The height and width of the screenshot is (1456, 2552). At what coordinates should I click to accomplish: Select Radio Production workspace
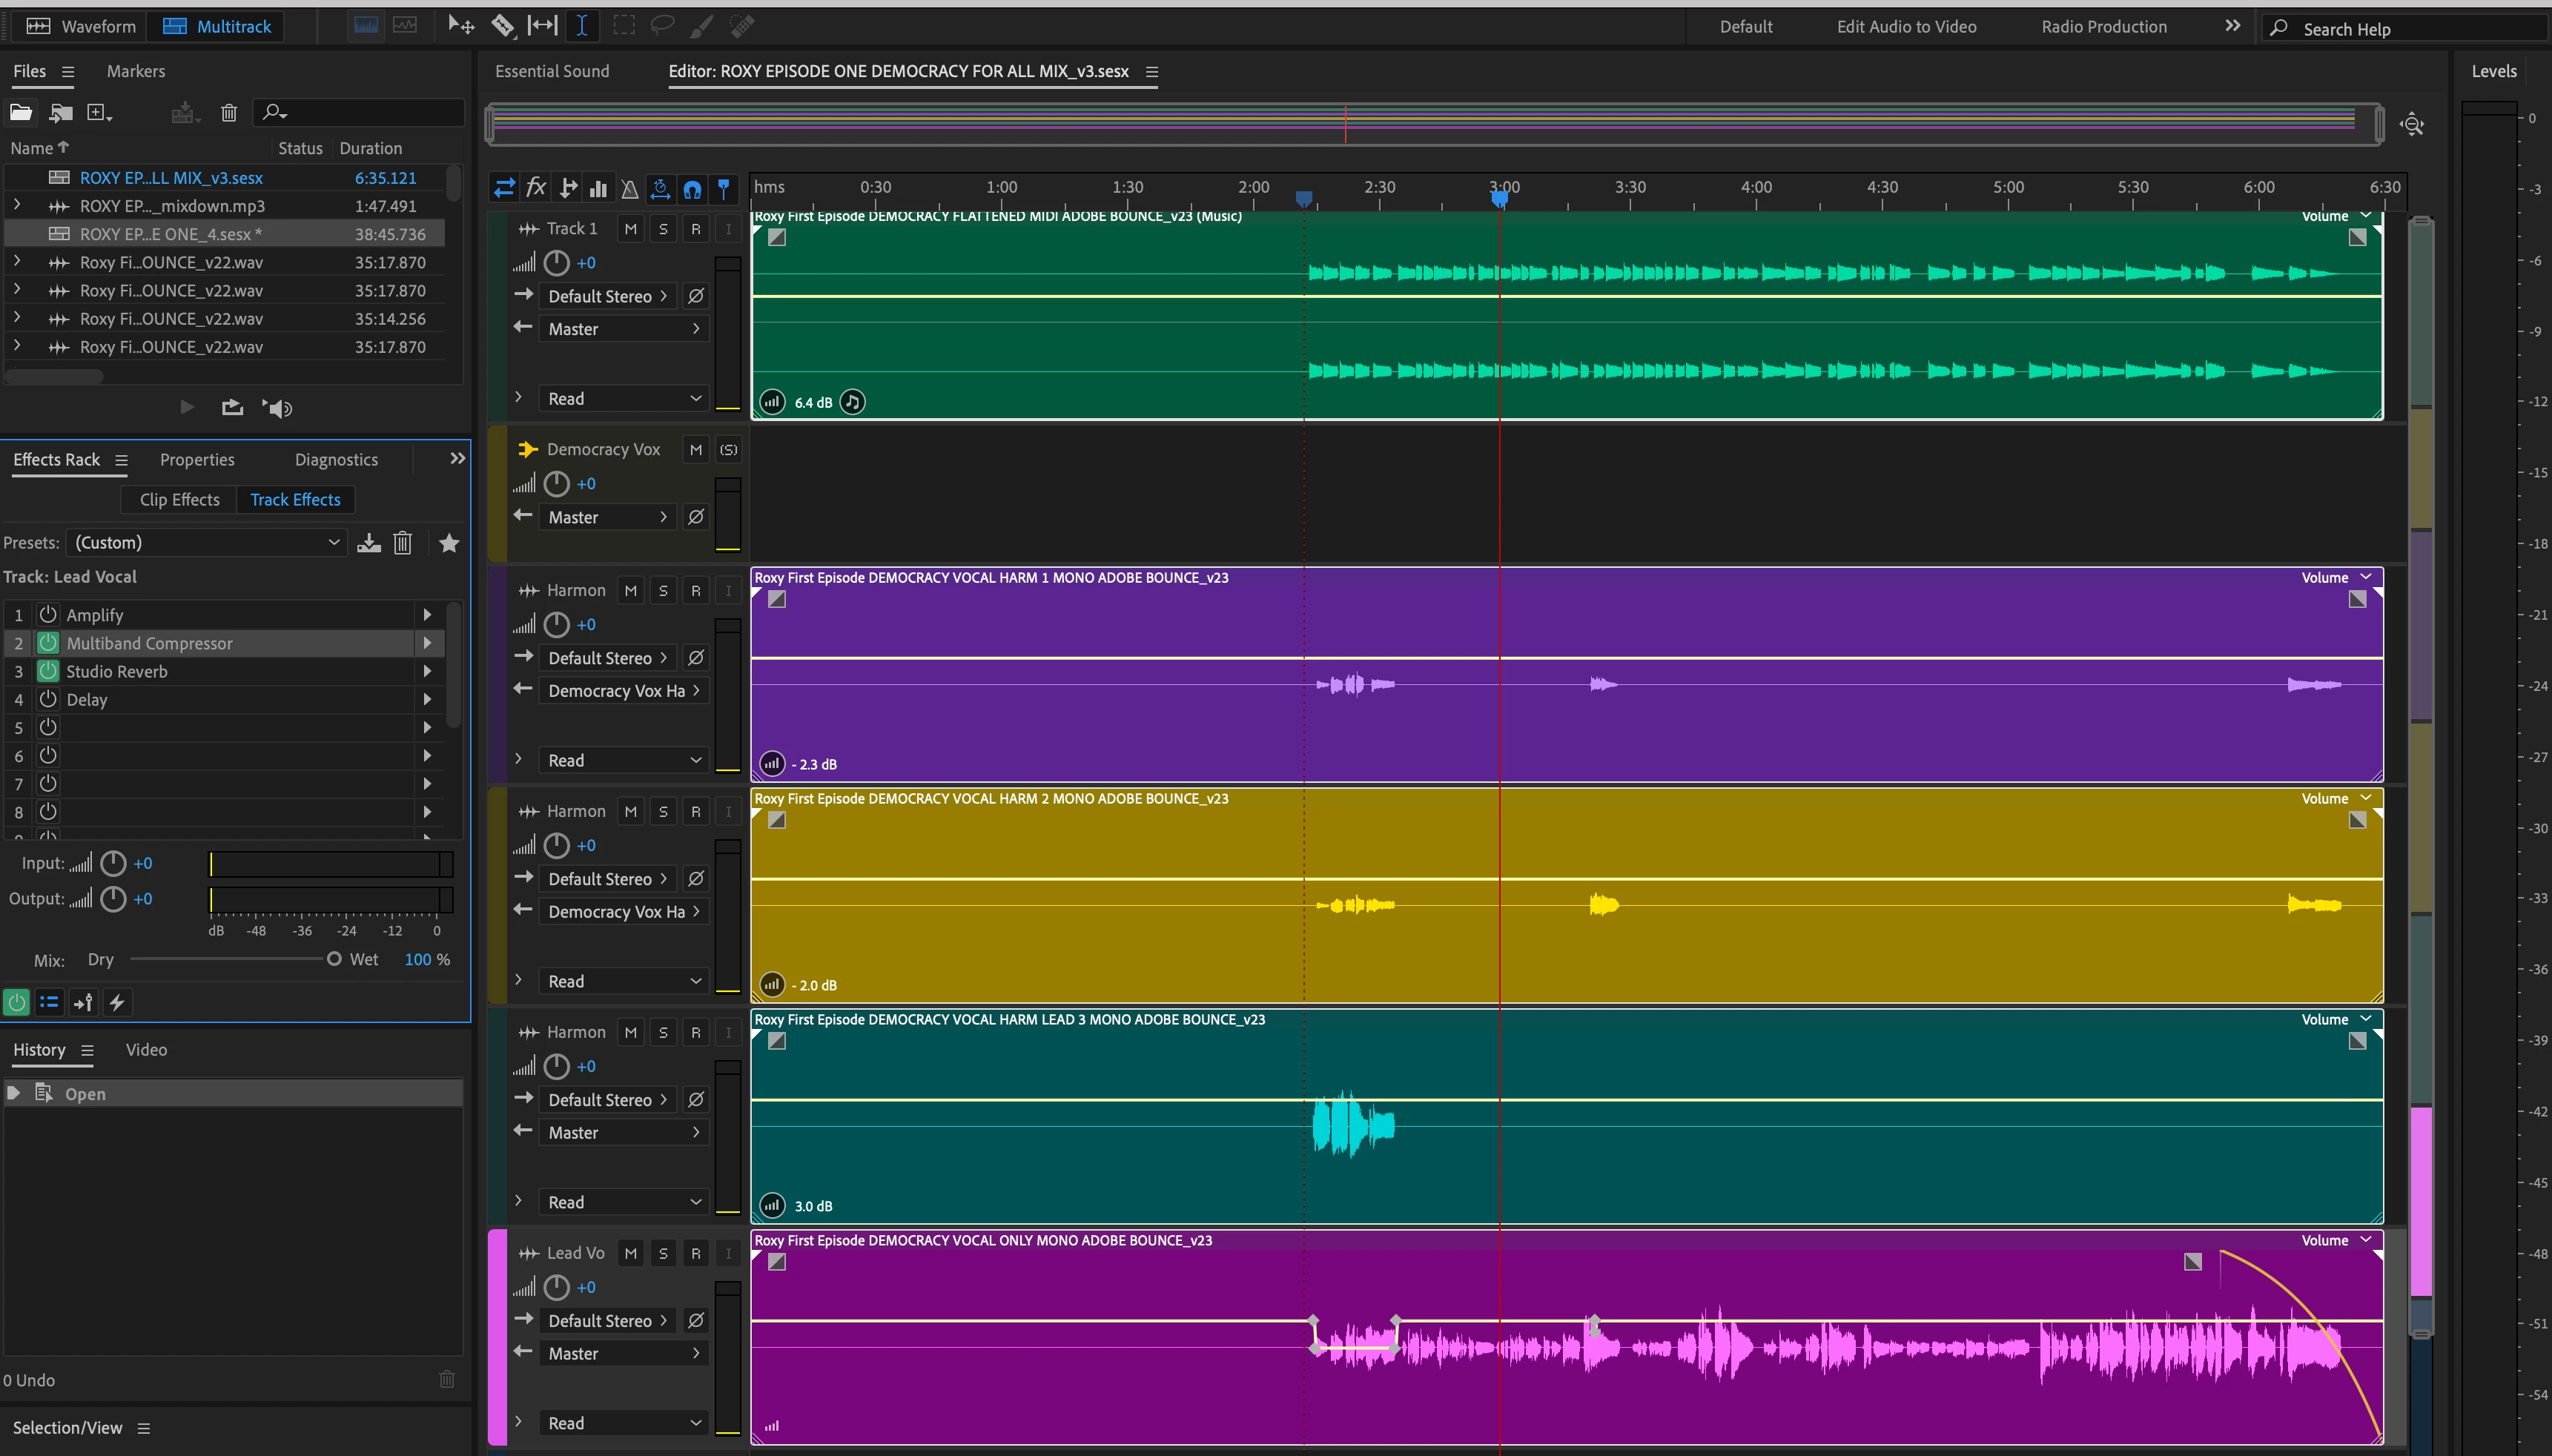(2103, 27)
